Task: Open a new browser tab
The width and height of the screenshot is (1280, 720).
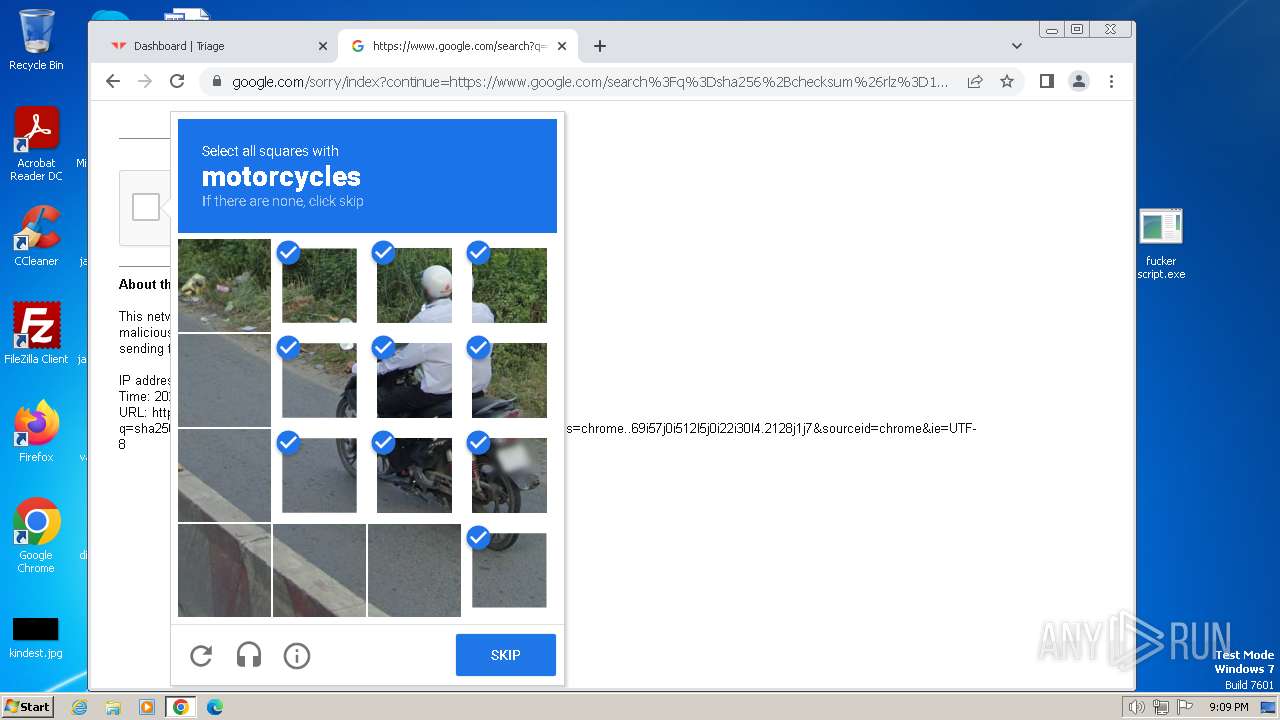Action: pyautogui.click(x=600, y=46)
